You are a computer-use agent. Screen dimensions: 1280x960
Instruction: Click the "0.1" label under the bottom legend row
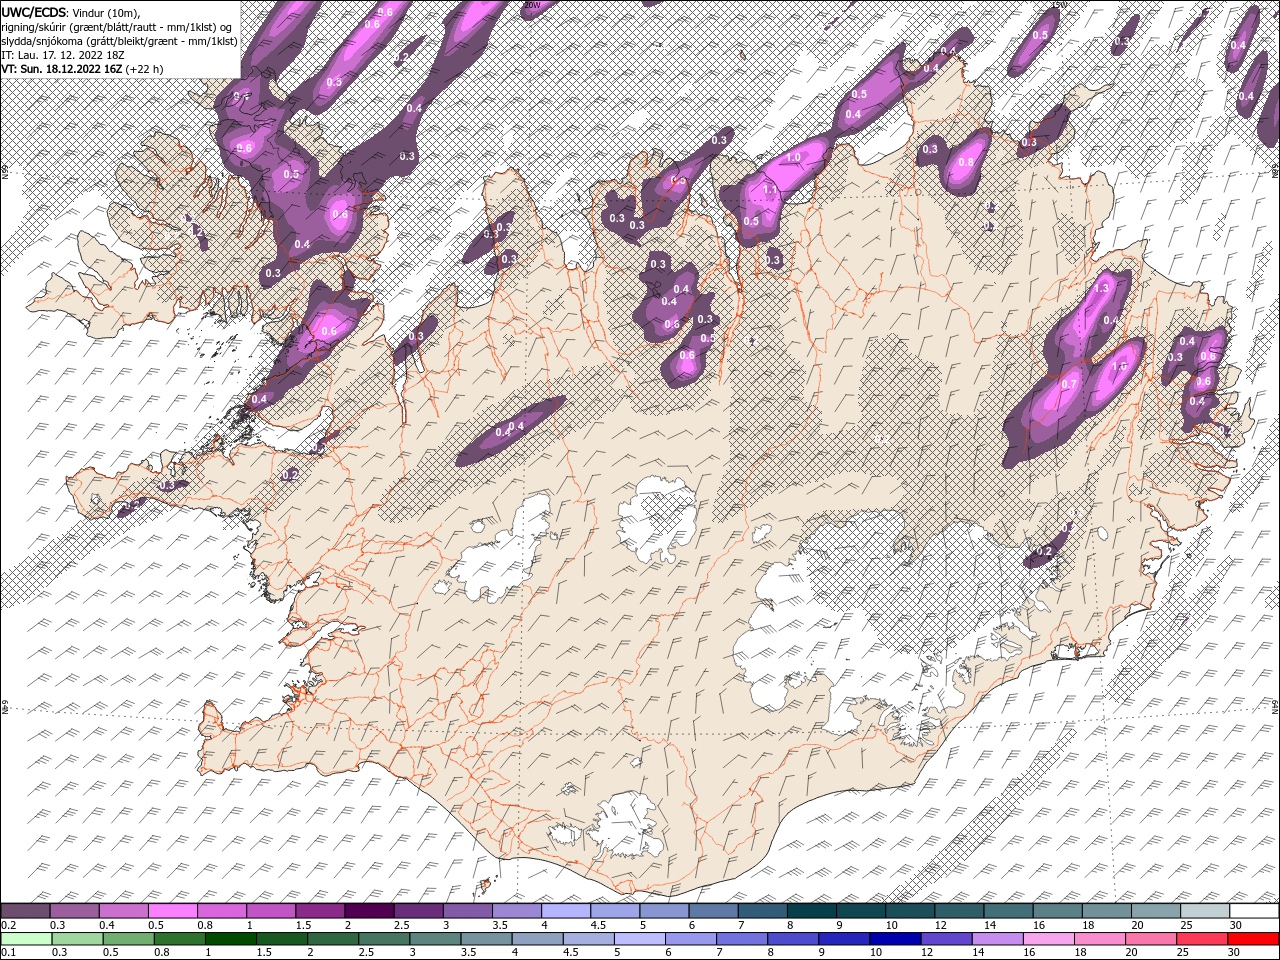[8, 952]
